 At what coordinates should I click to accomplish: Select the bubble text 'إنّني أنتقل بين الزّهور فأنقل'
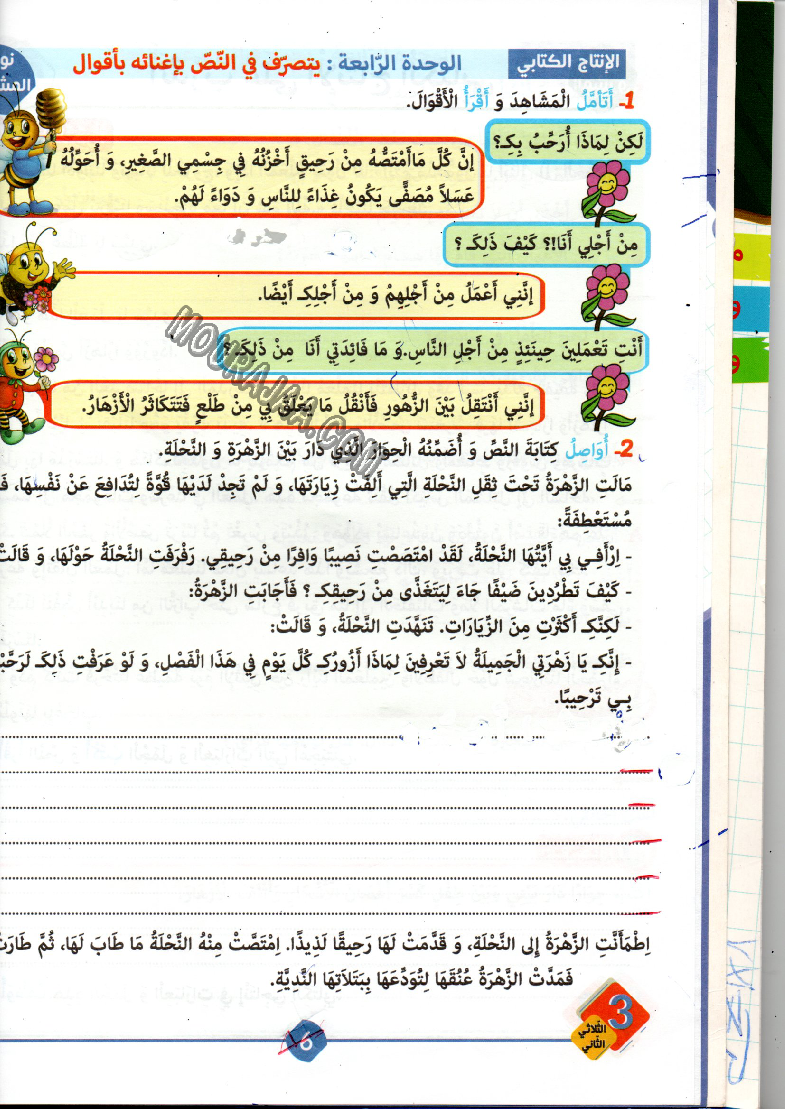point(308,405)
